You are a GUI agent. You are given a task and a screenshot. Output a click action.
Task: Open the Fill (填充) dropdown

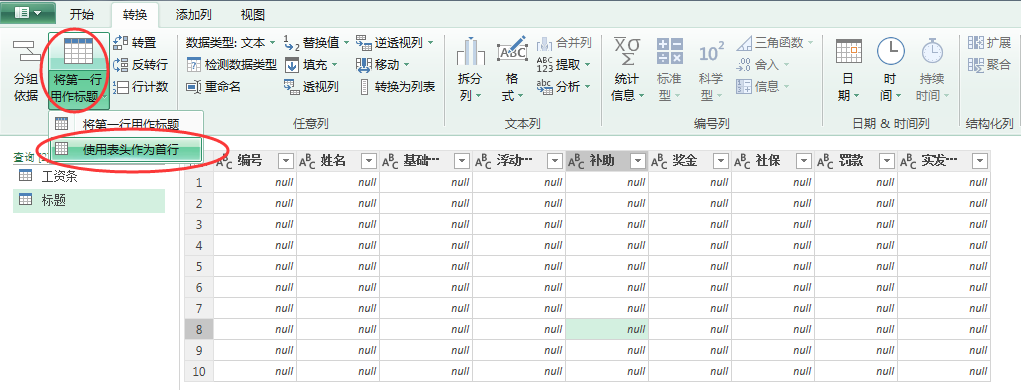[335, 65]
